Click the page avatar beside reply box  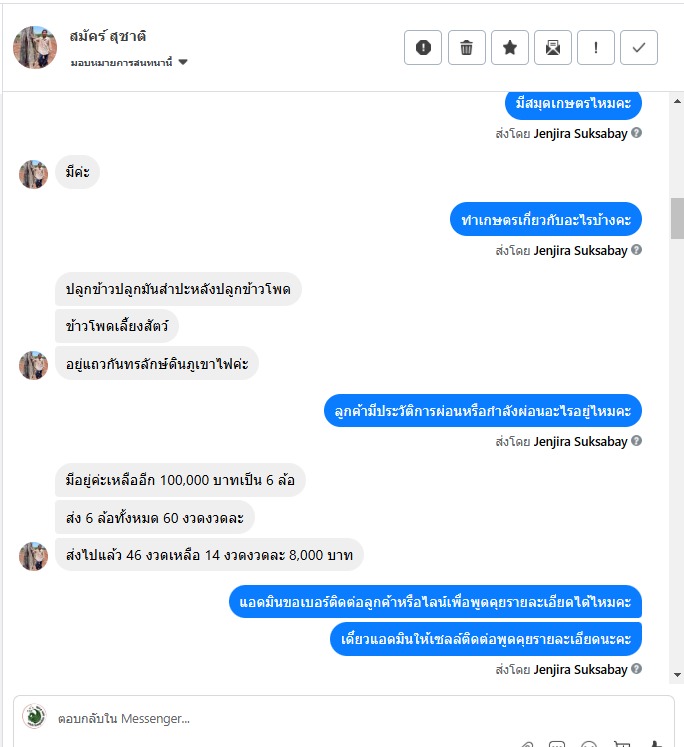click(x=34, y=716)
